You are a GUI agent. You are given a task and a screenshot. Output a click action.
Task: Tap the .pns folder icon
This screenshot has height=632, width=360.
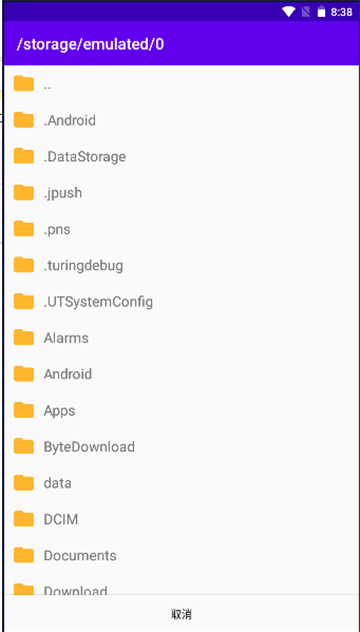click(23, 229)
